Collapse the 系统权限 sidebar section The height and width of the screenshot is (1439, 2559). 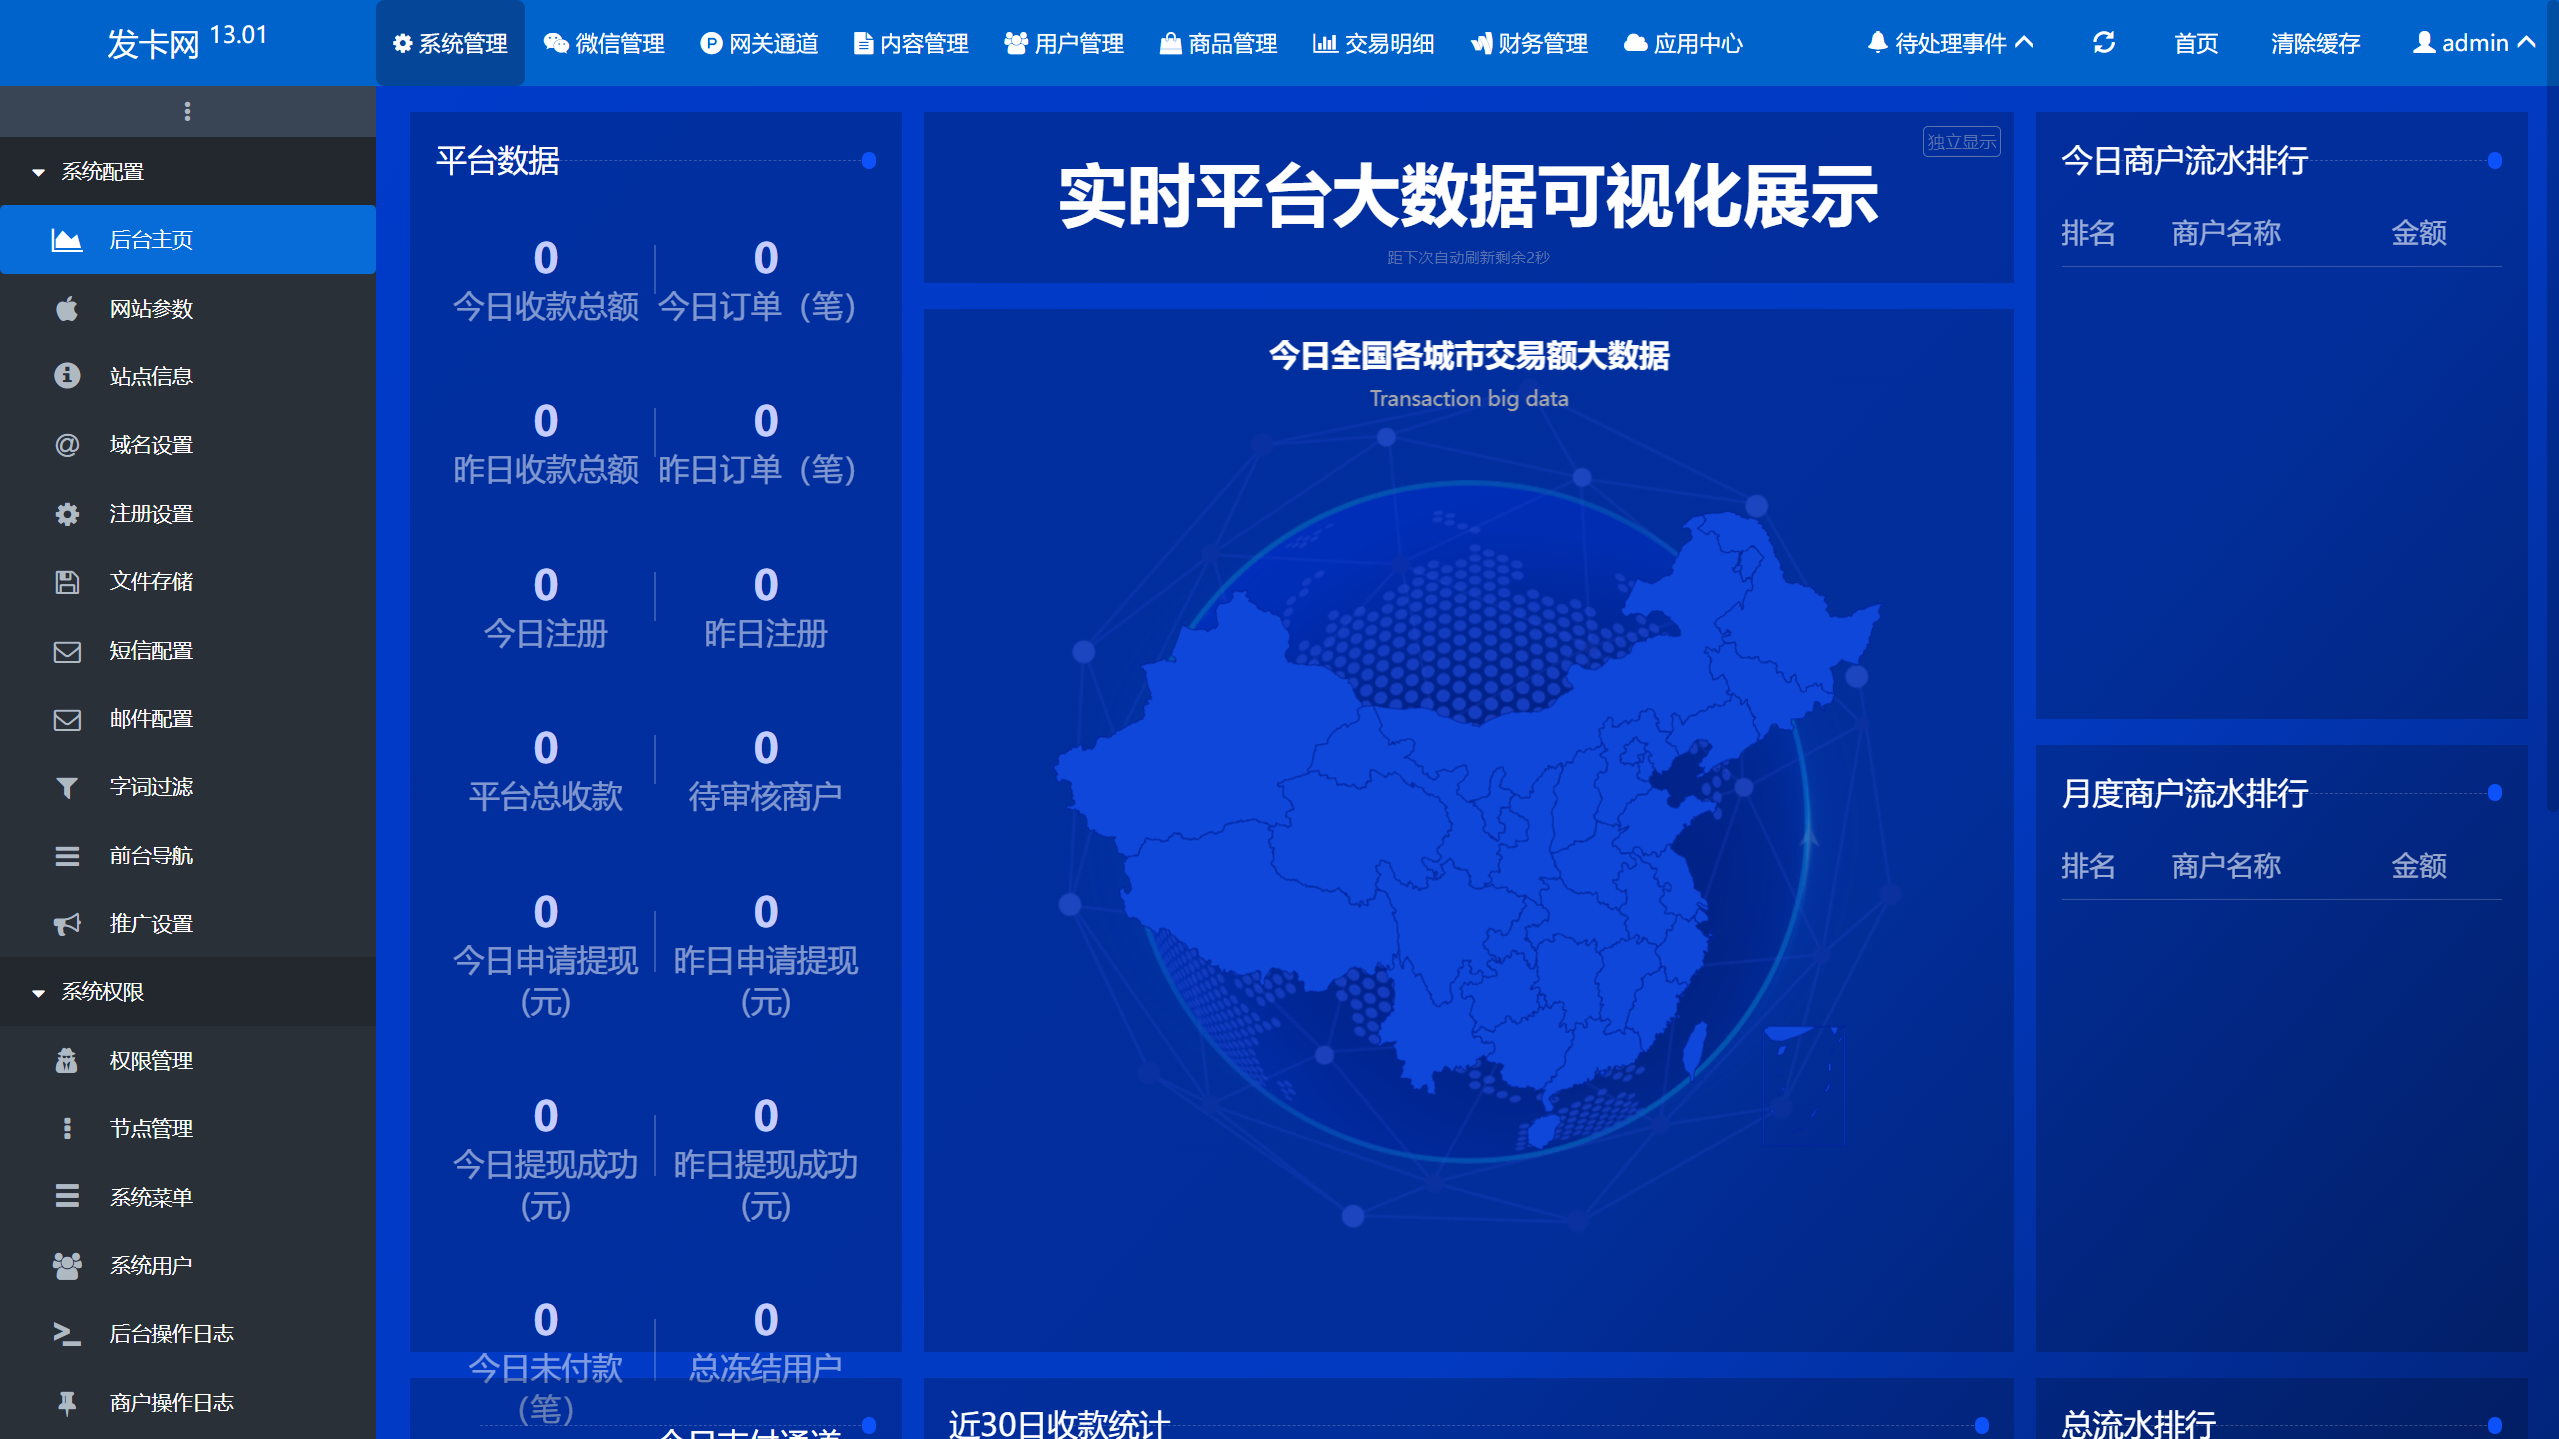tap(101, 992)
